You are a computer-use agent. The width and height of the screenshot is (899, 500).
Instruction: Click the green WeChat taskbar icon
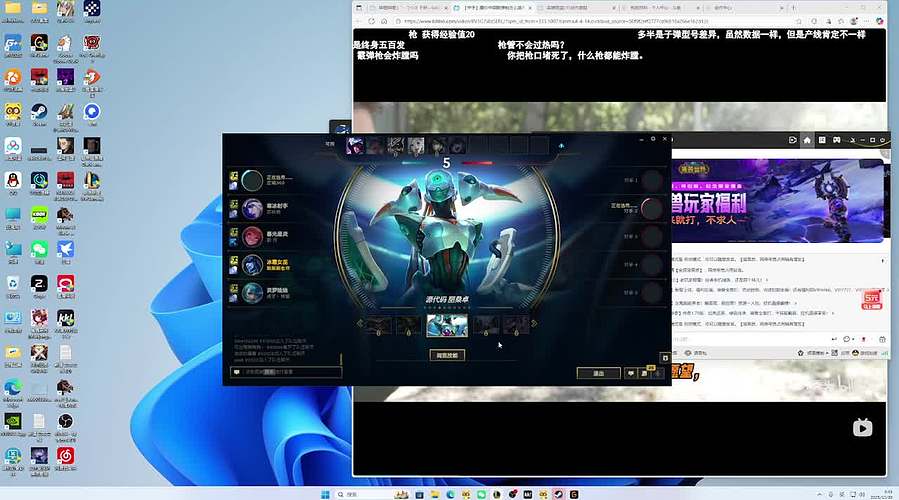481,494
